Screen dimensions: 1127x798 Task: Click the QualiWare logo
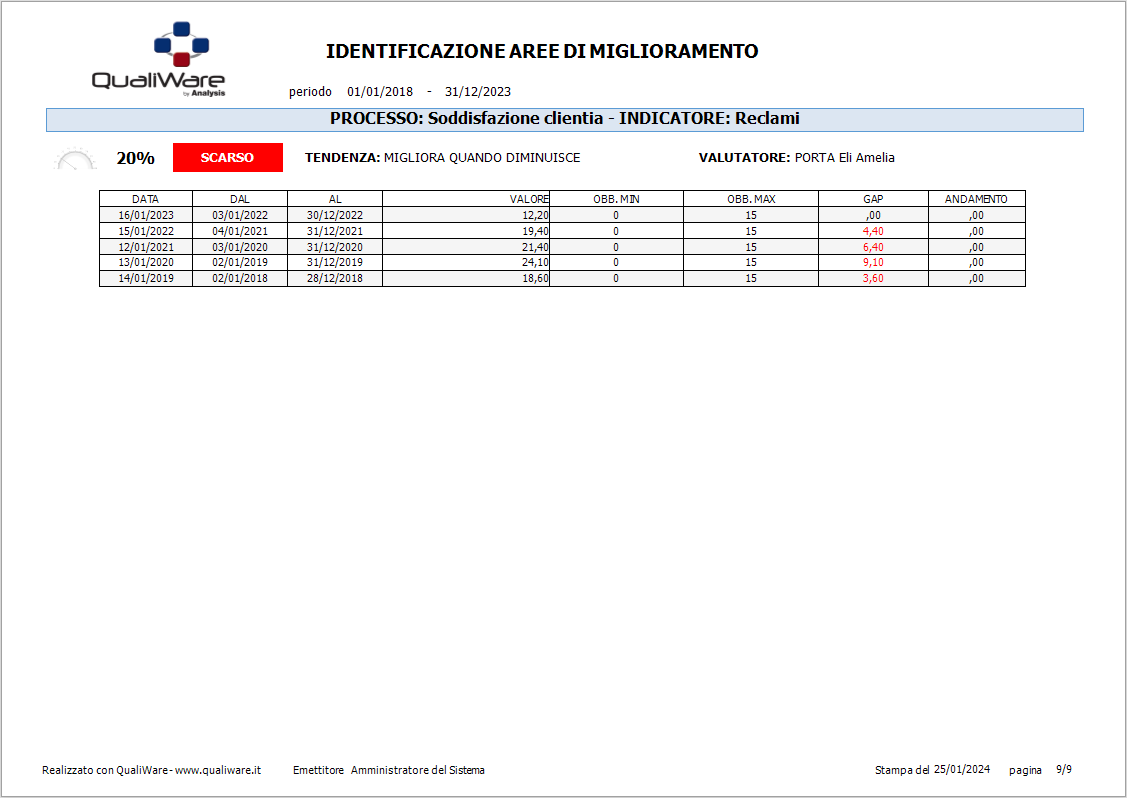tap(160, 60)
